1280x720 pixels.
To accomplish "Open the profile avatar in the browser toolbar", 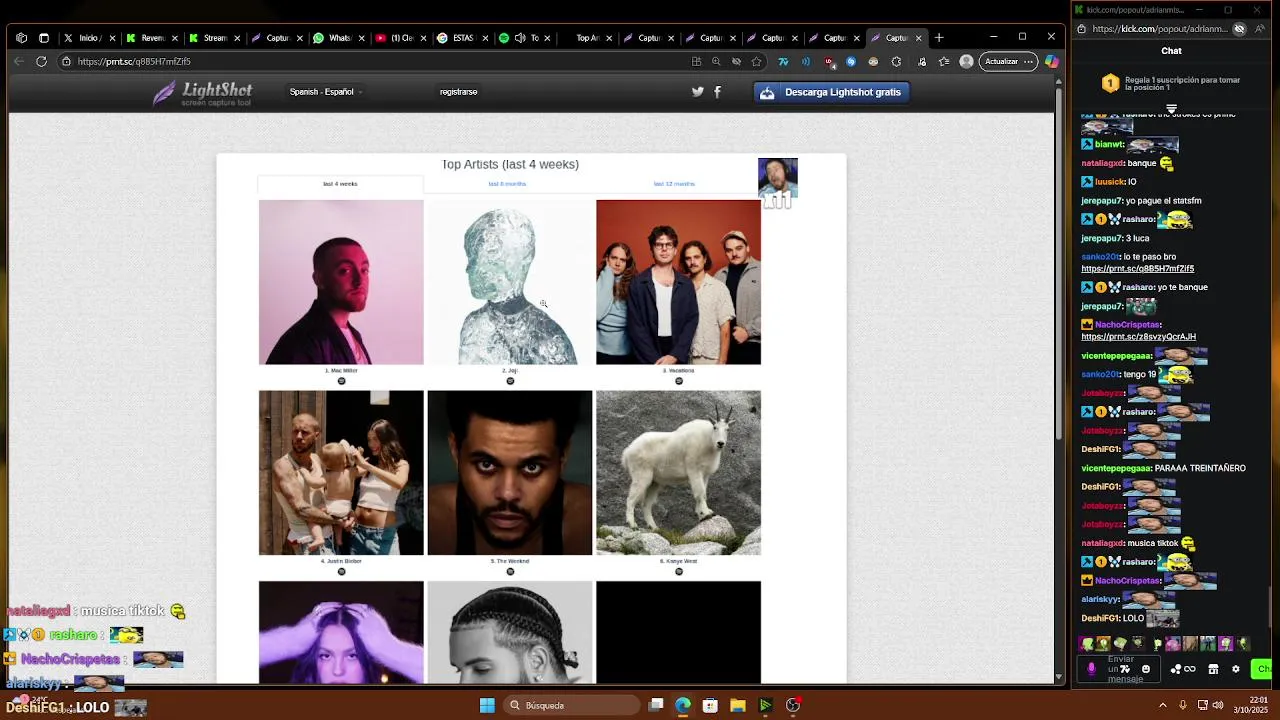I will (966, 61).
